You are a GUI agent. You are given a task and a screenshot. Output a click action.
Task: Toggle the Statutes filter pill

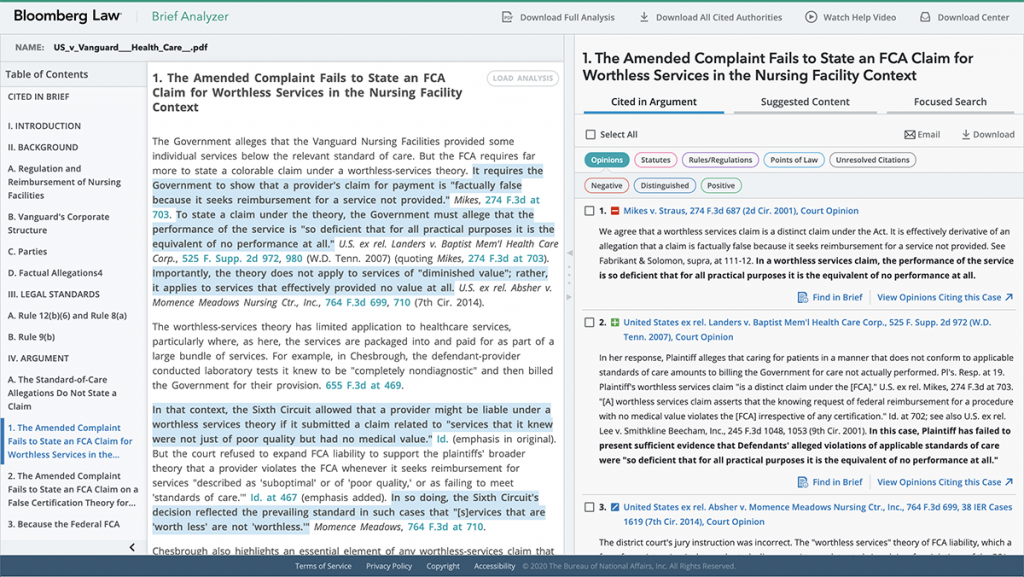click(655, 160)
